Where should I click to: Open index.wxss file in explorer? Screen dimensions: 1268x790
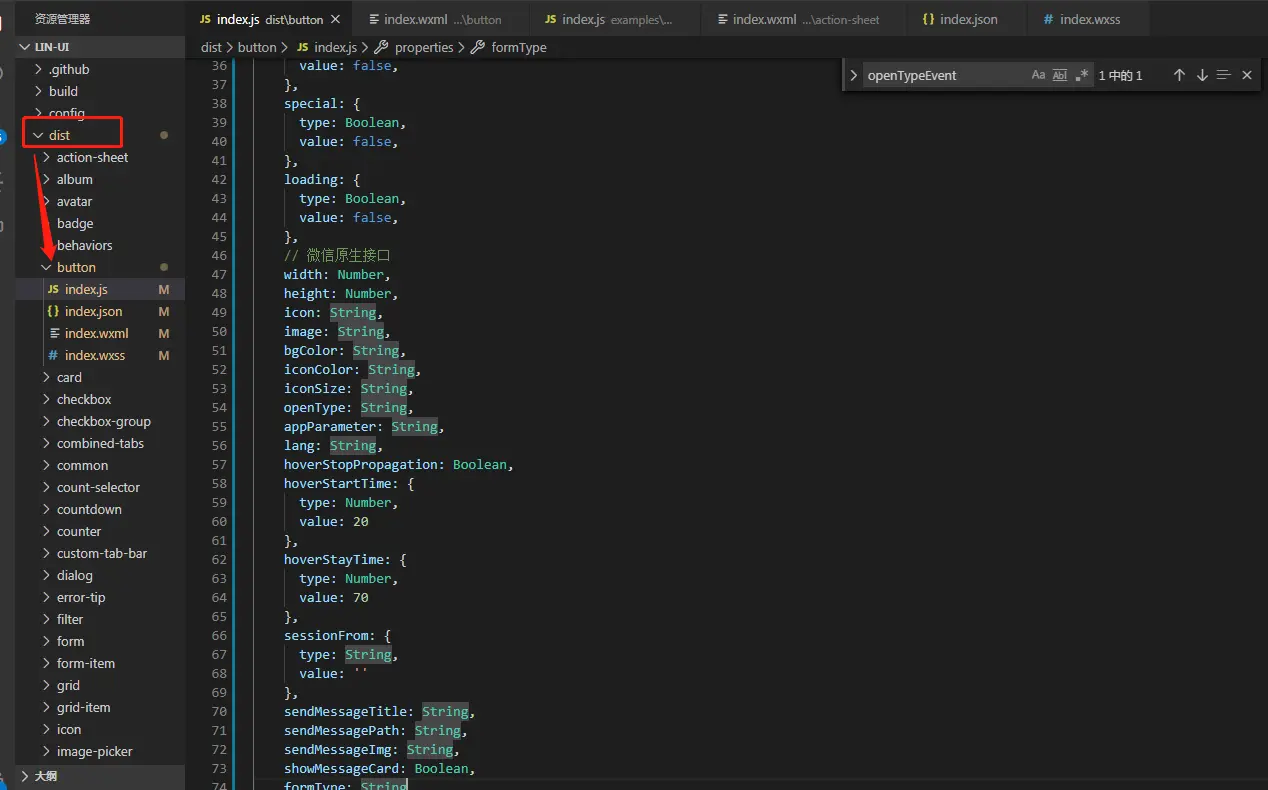point(95,355)
